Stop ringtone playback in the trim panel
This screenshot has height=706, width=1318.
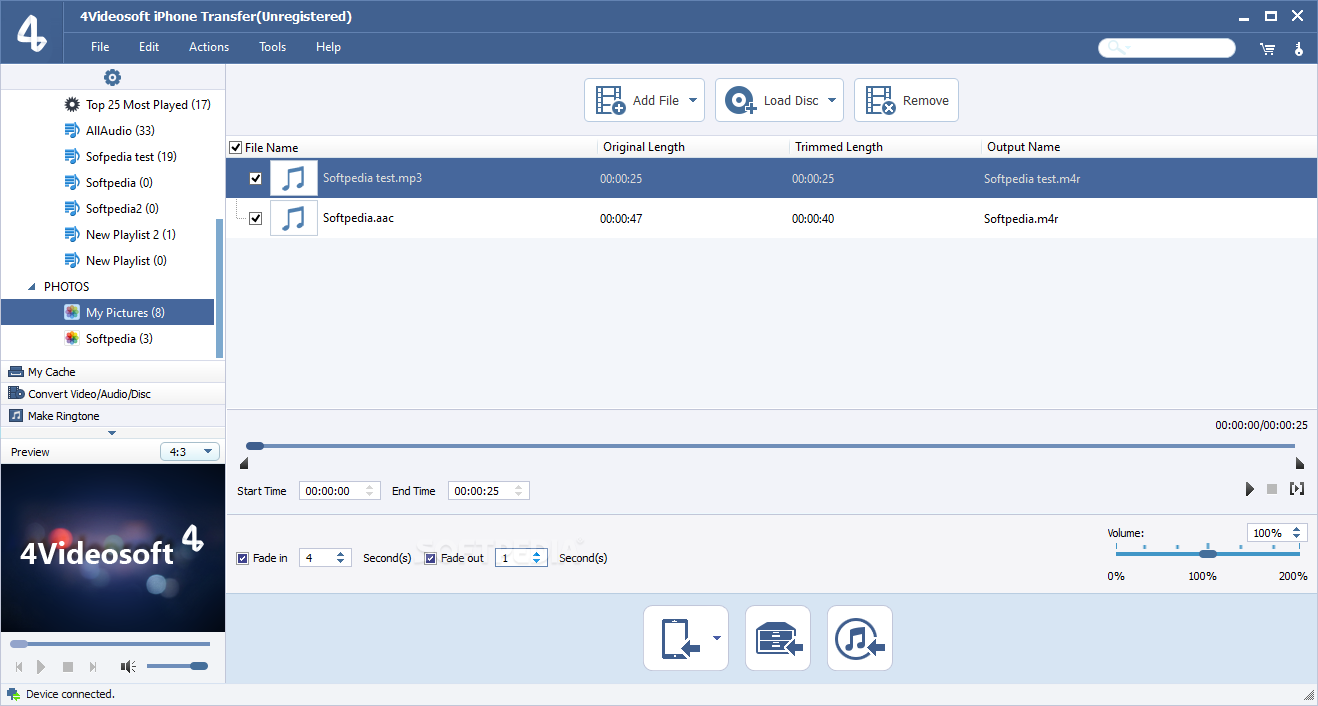1272,489
